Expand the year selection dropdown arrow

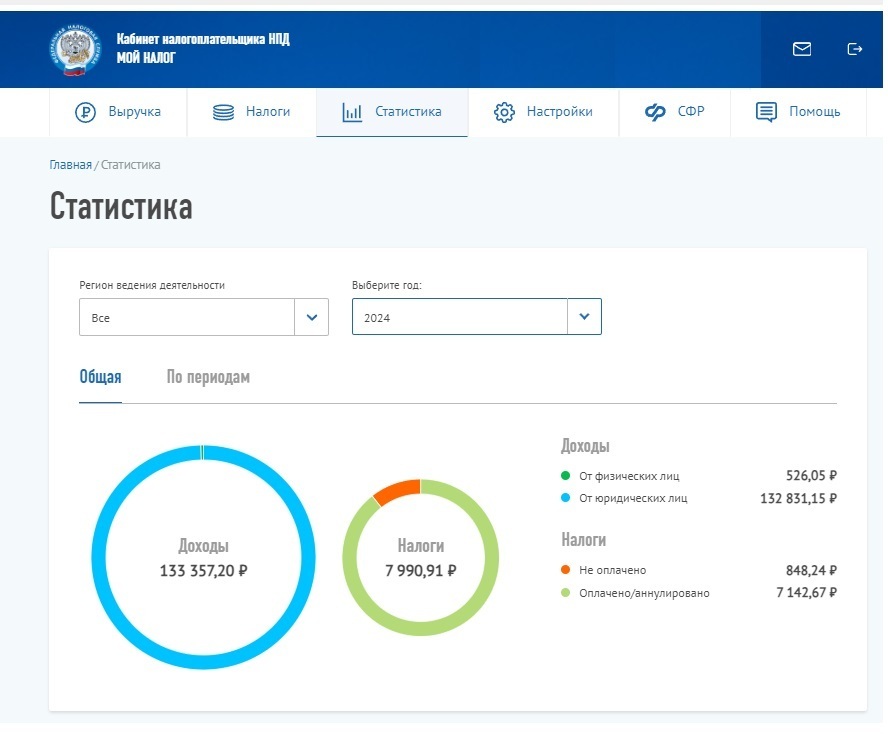click(x=584, y=317)
